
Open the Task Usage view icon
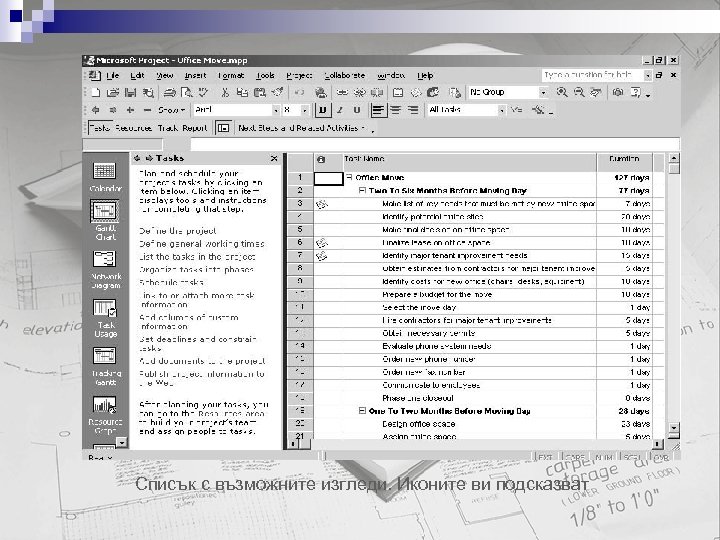[x=105, y=318]
